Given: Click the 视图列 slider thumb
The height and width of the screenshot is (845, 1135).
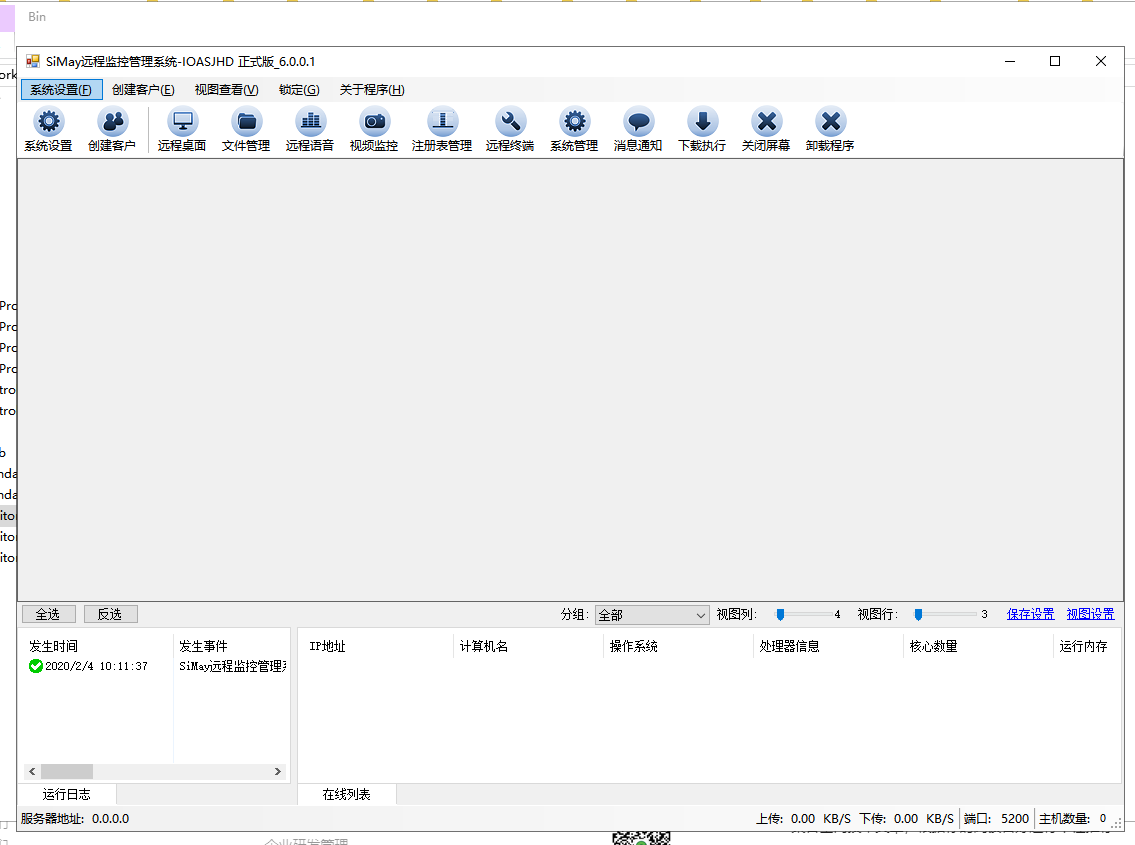Looking at the screenshot, I should click(780, 615).
